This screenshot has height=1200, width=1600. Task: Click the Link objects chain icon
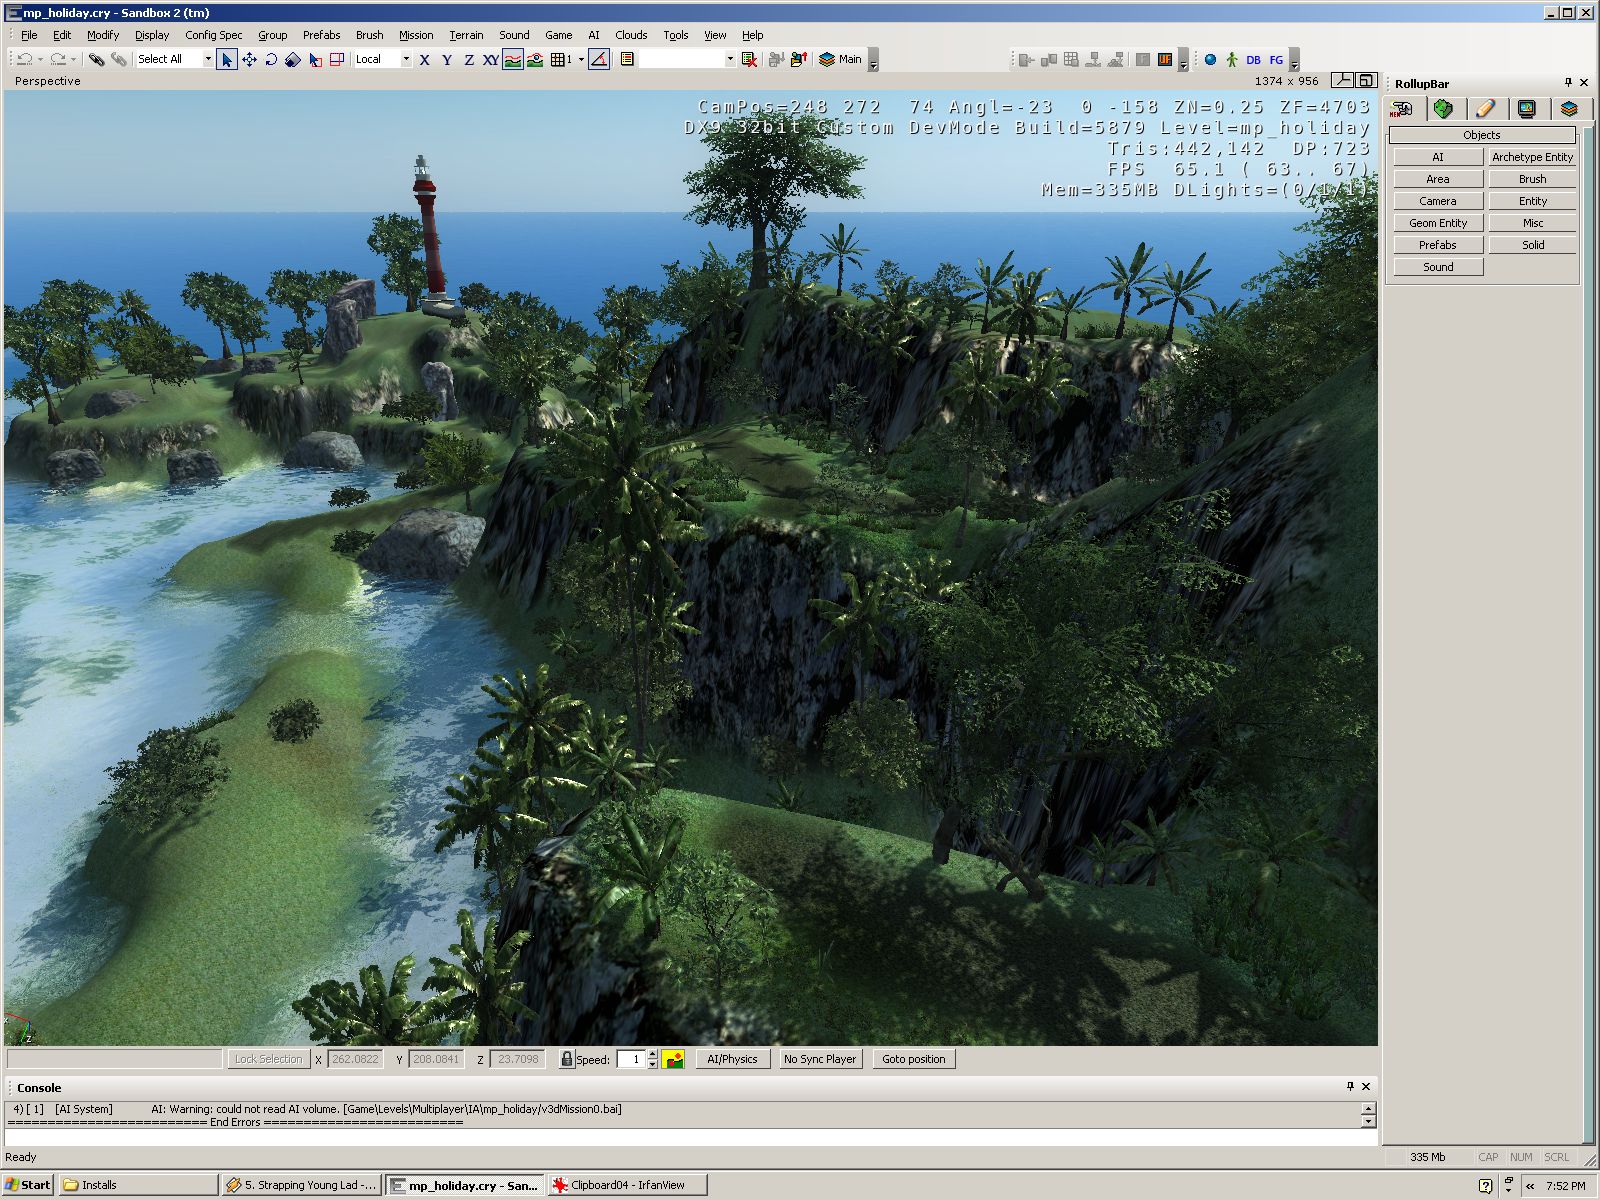pos(96,60)
